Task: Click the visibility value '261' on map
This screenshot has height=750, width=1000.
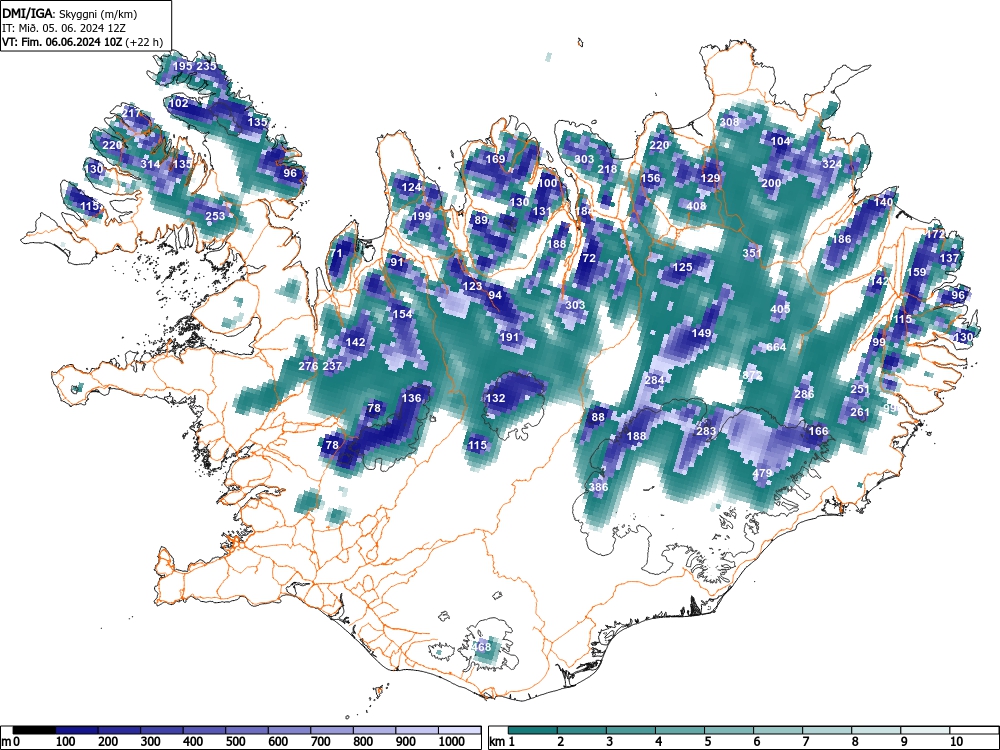Action: coord(860,413)
